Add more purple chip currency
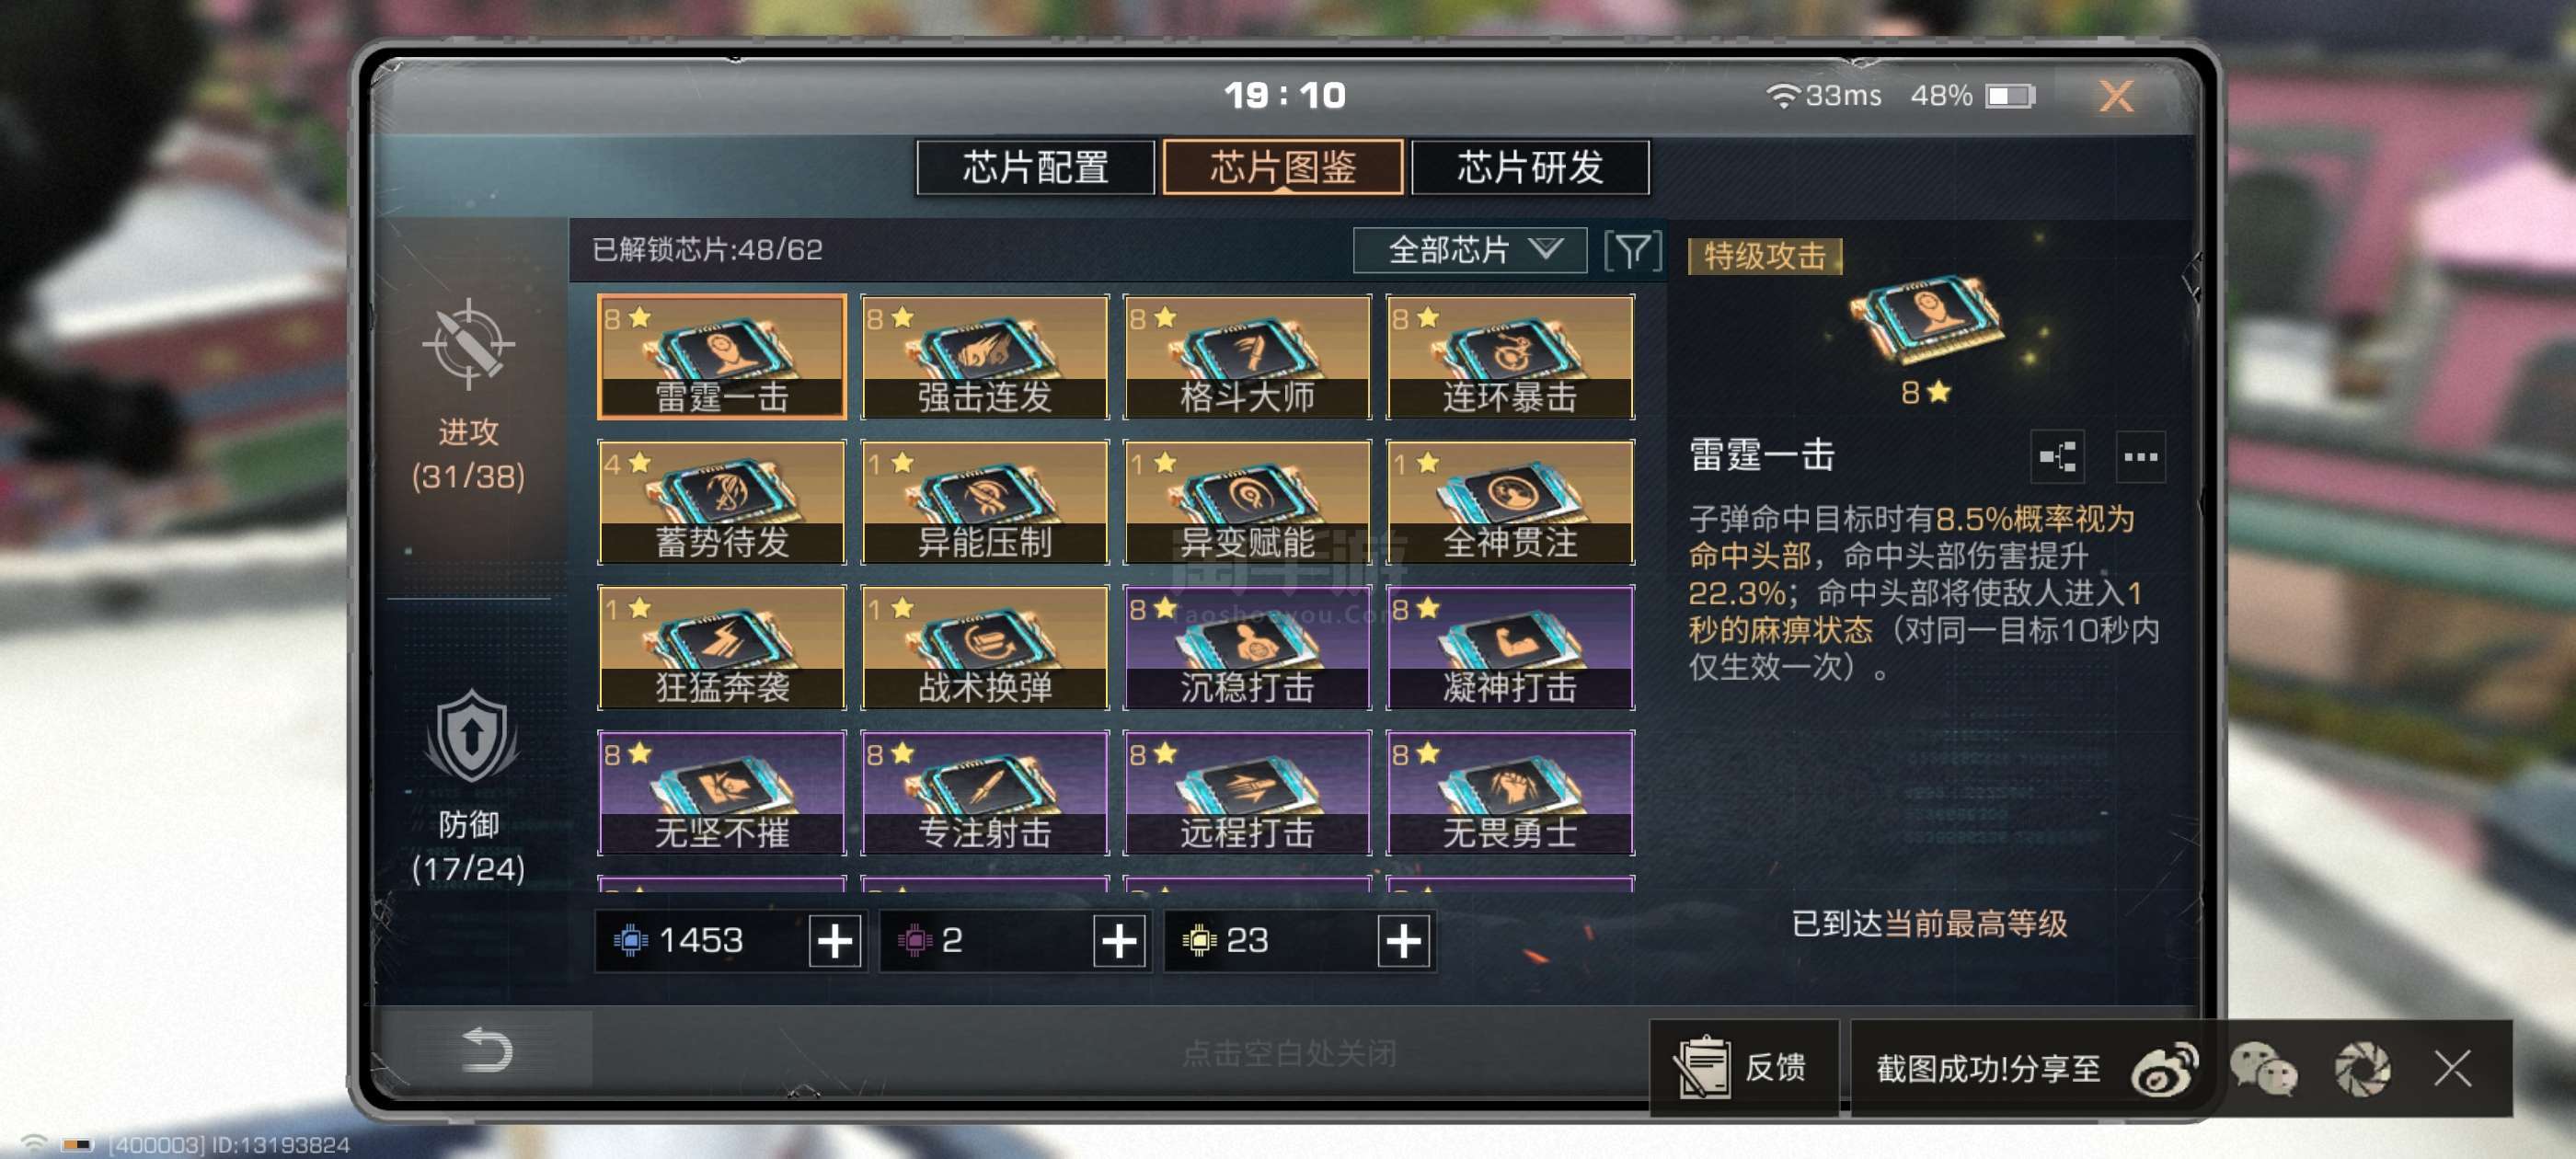 pyautogui.click(x=1119, y=941)
